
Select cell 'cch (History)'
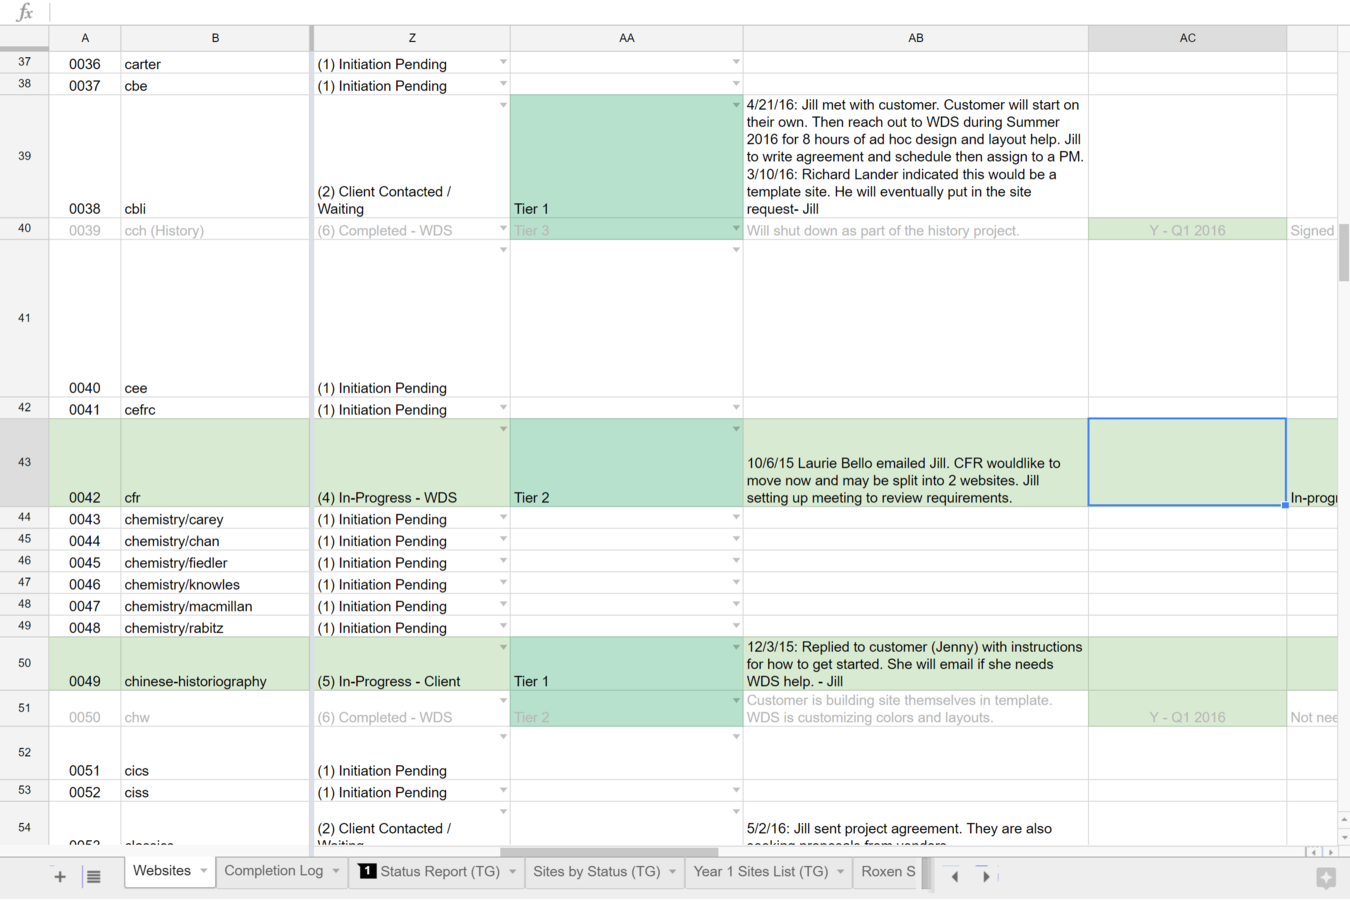(215, 229)
